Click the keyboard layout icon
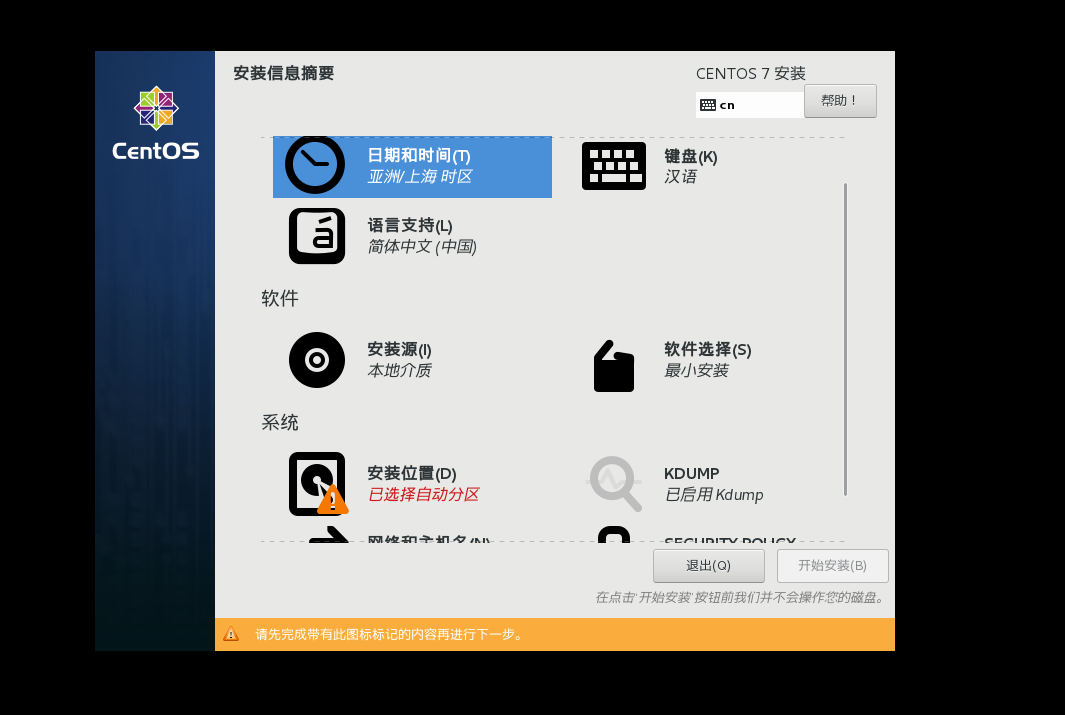The height and width of the screenshot is (715, 1065). [613, 166]
